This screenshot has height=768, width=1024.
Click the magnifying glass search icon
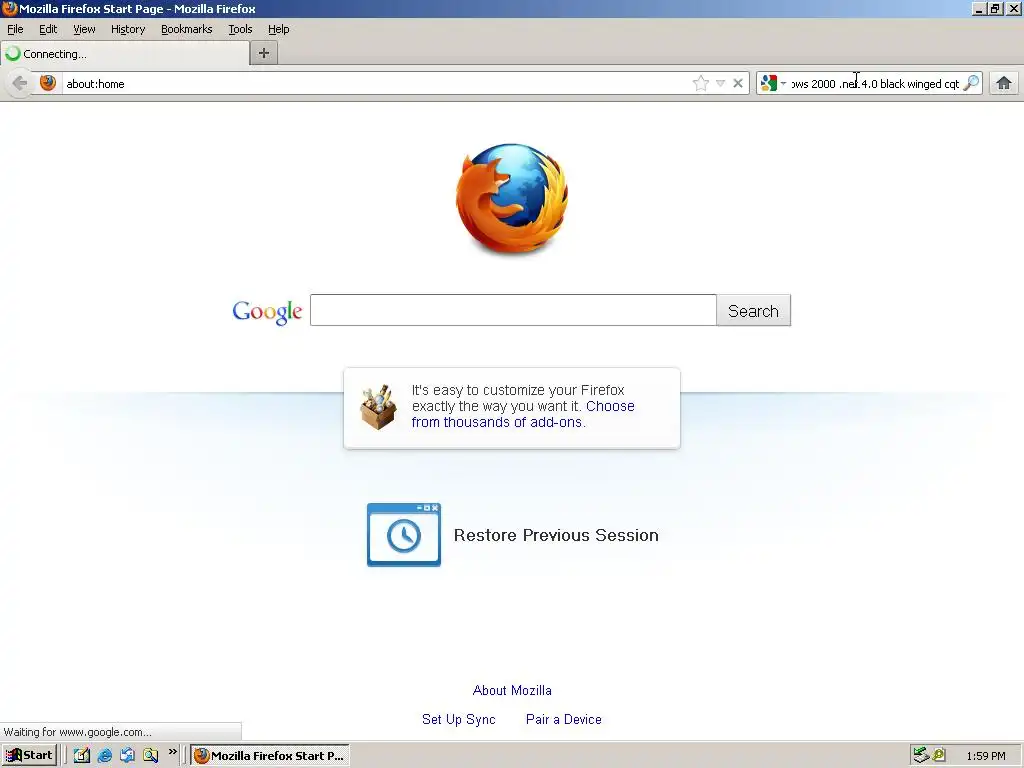[972, 83]
